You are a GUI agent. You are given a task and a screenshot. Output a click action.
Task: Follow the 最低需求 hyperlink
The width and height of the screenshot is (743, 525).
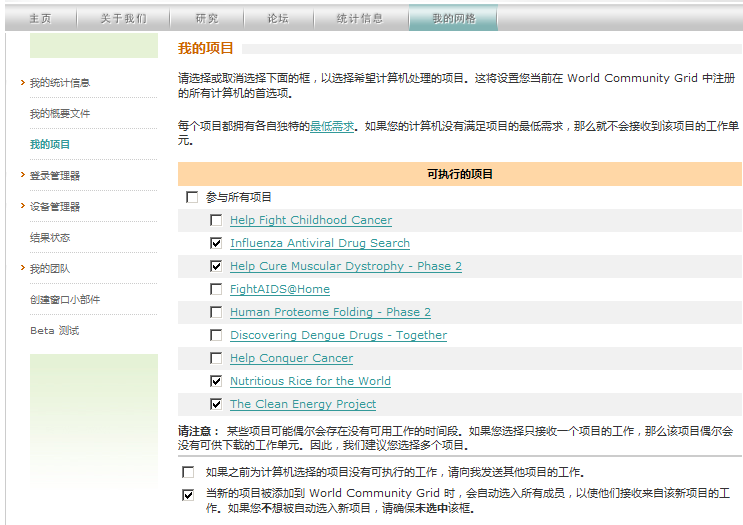pyautogui.click(x=332, y=127)
